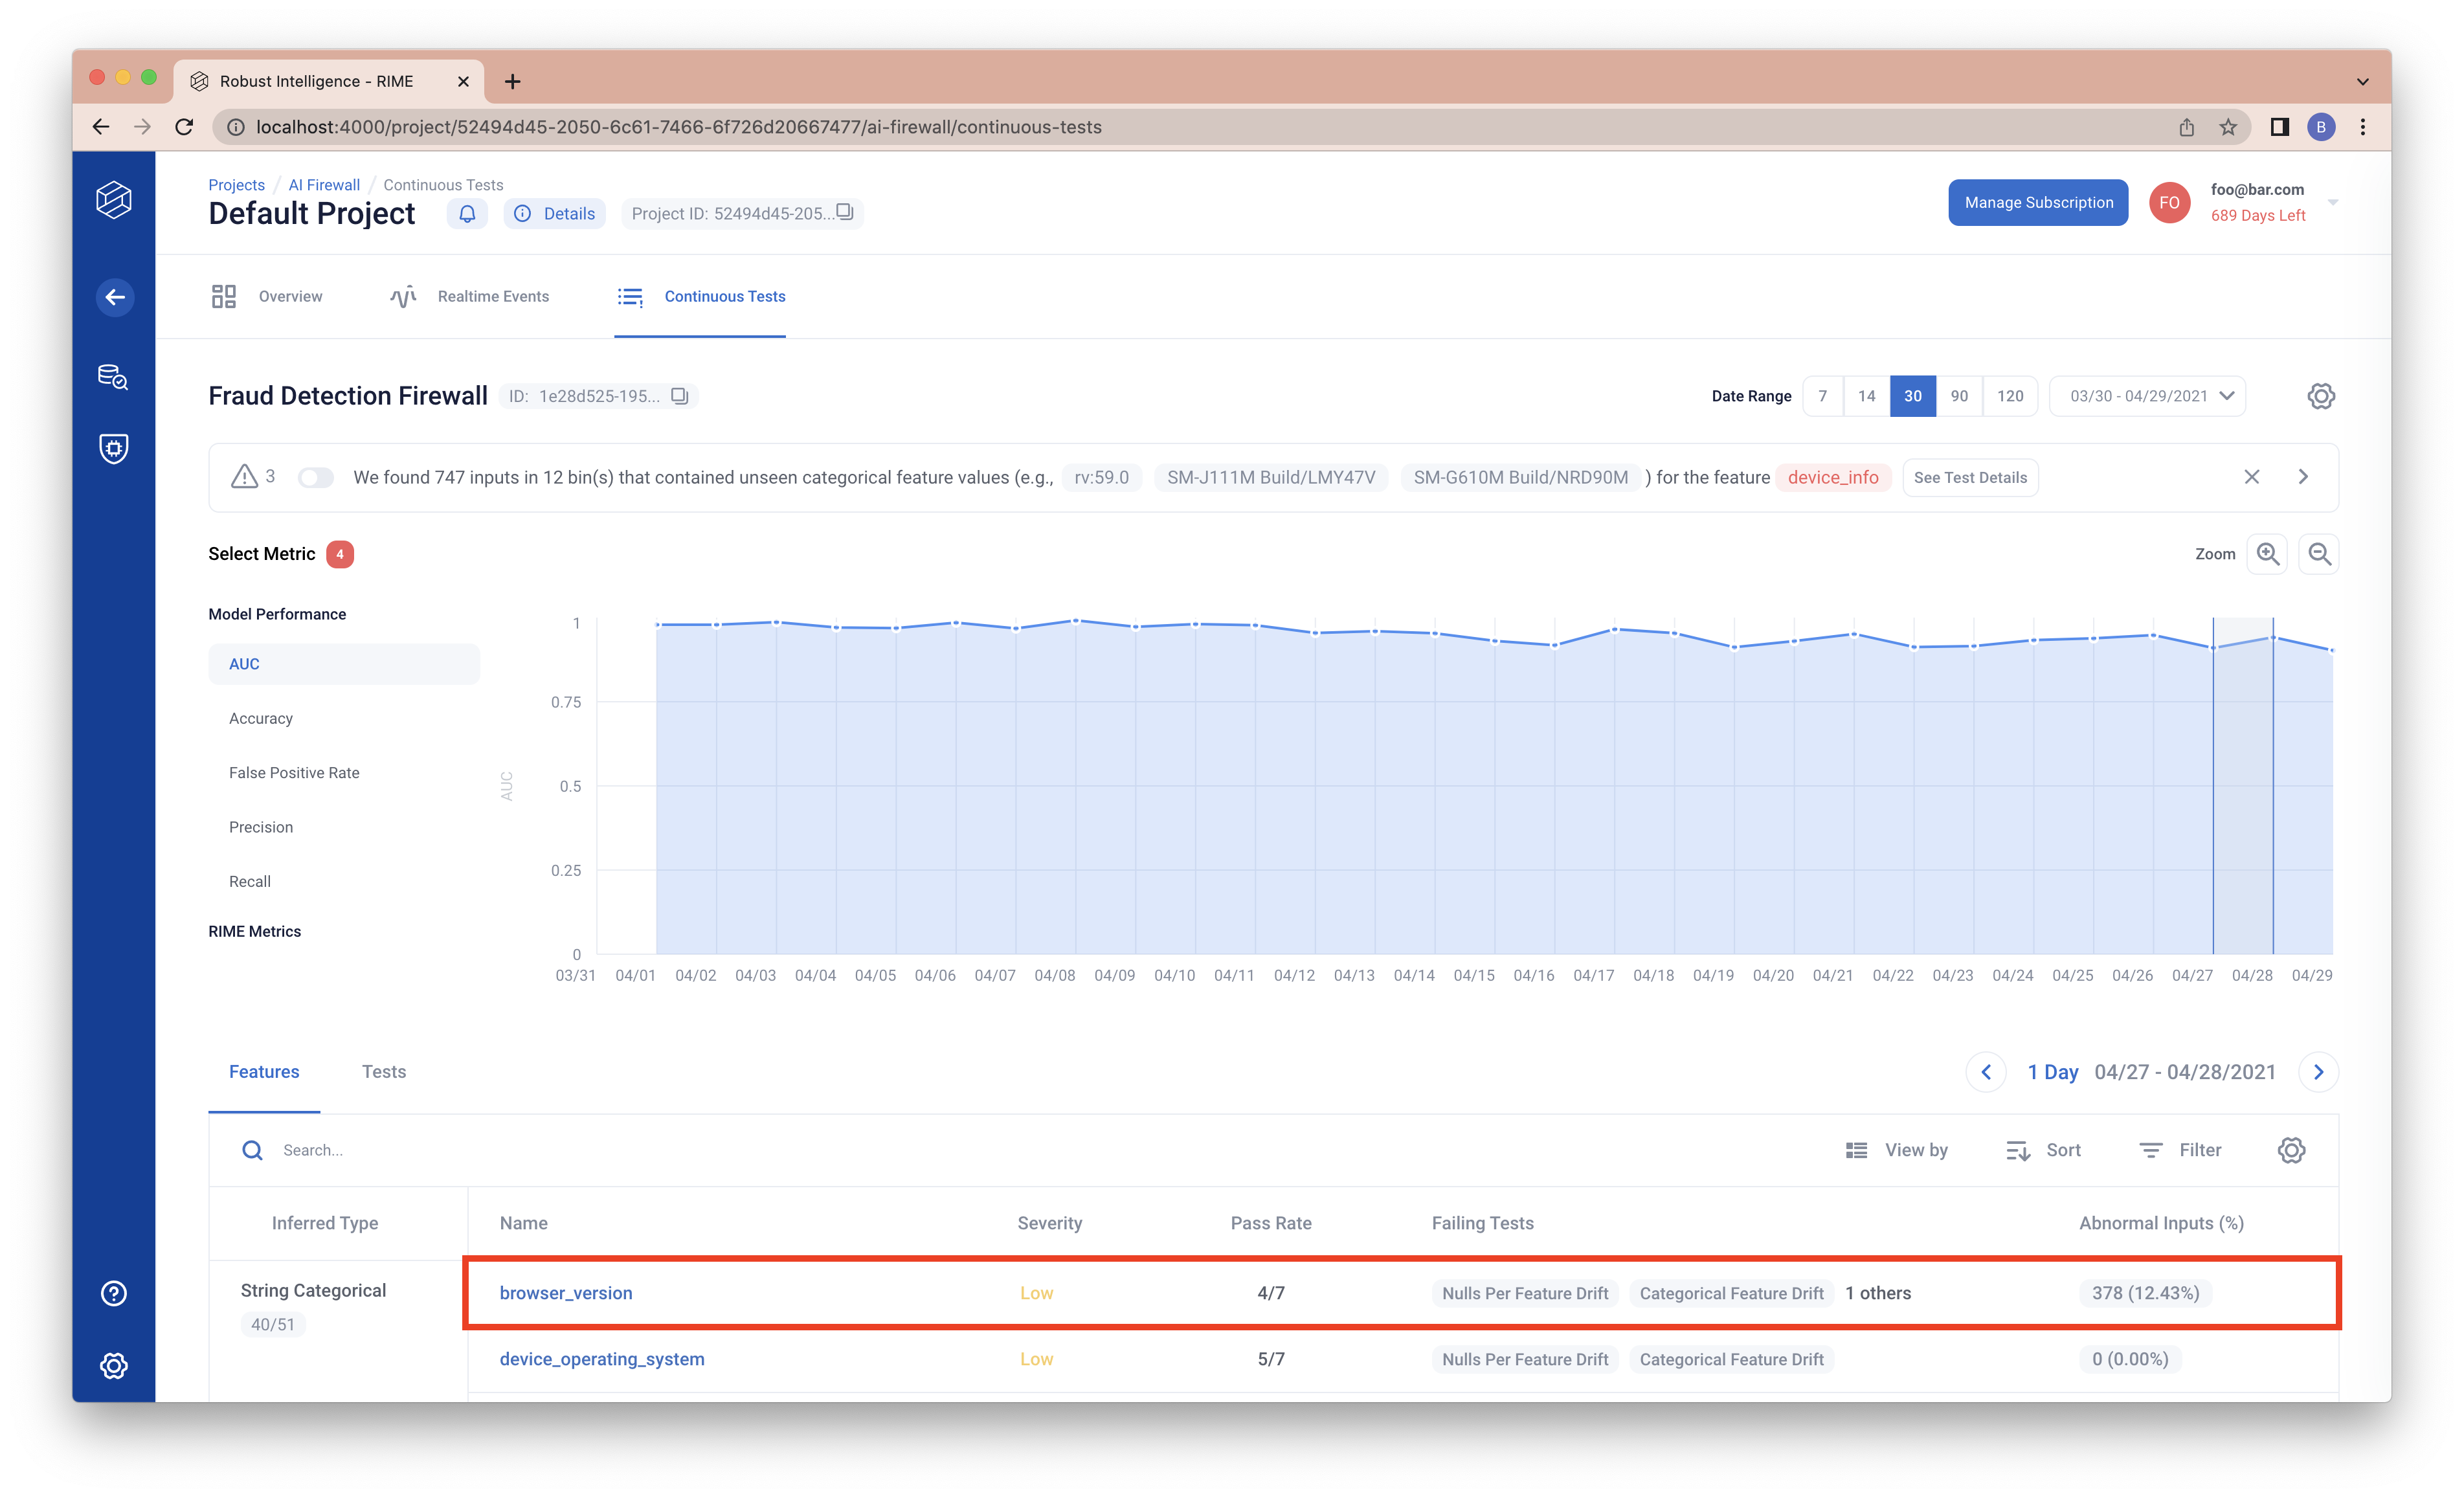Open the Filter options

coord(2180,1151)
